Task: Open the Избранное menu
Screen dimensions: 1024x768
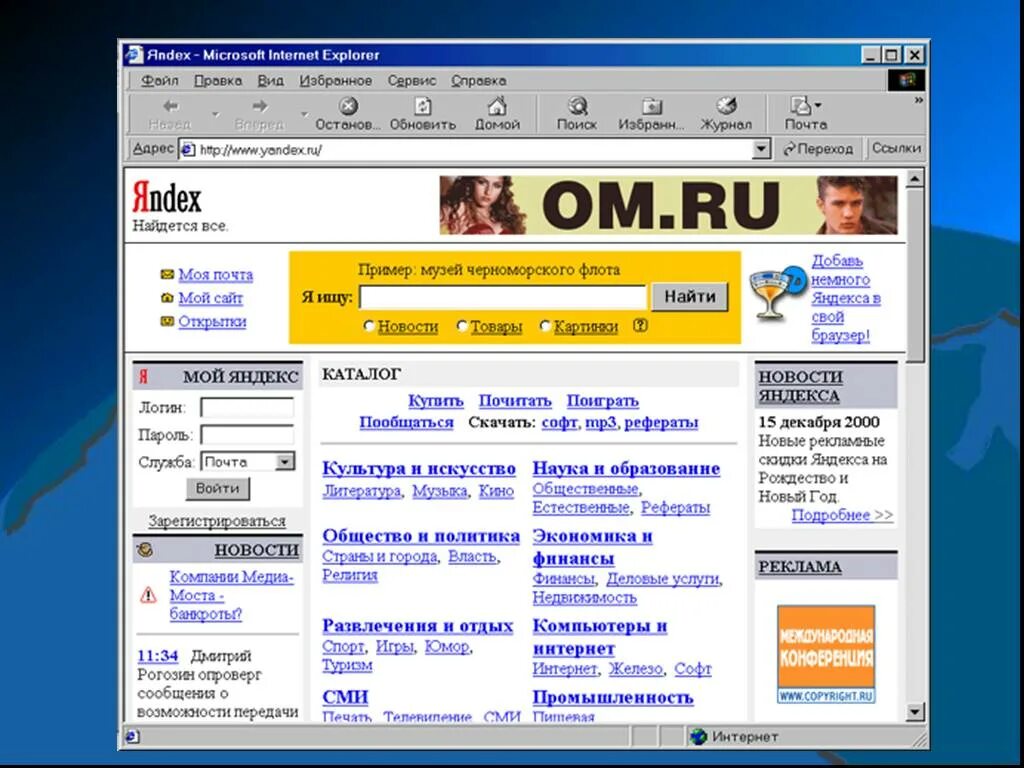Action: [336, 81]
